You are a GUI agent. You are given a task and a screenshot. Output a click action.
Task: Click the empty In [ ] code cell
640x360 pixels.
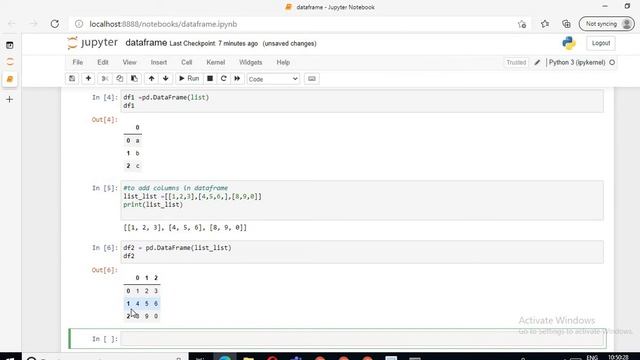click(x=362, y=339)
